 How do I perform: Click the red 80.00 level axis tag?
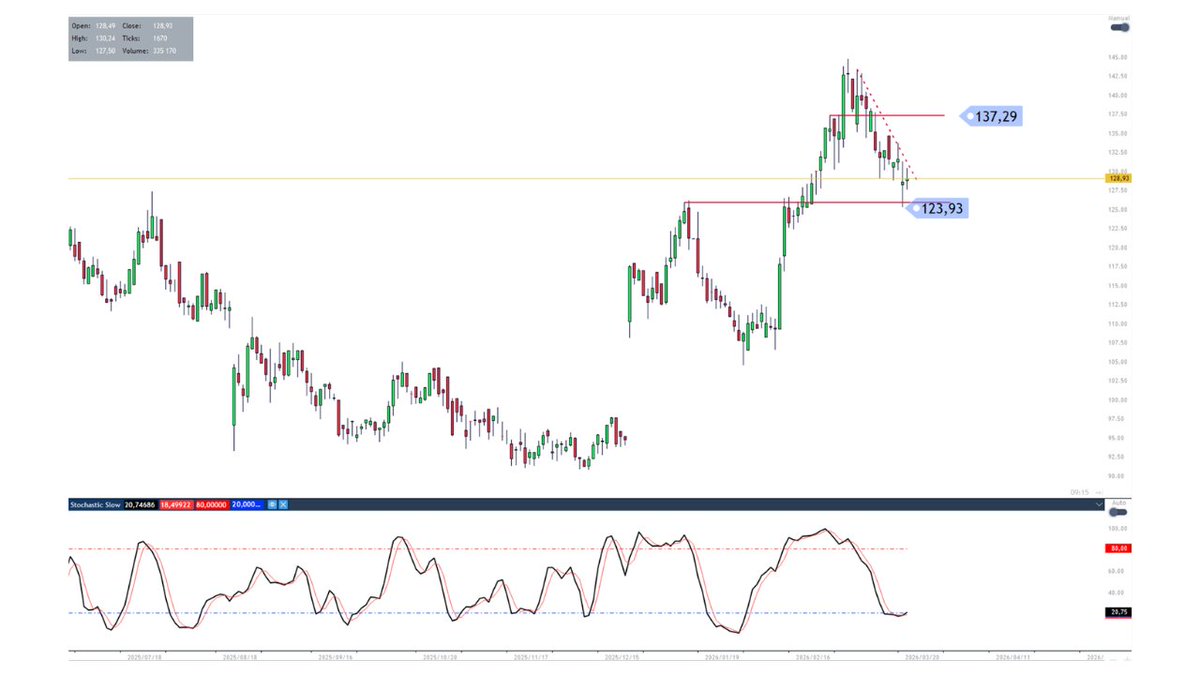[1118, 548]
